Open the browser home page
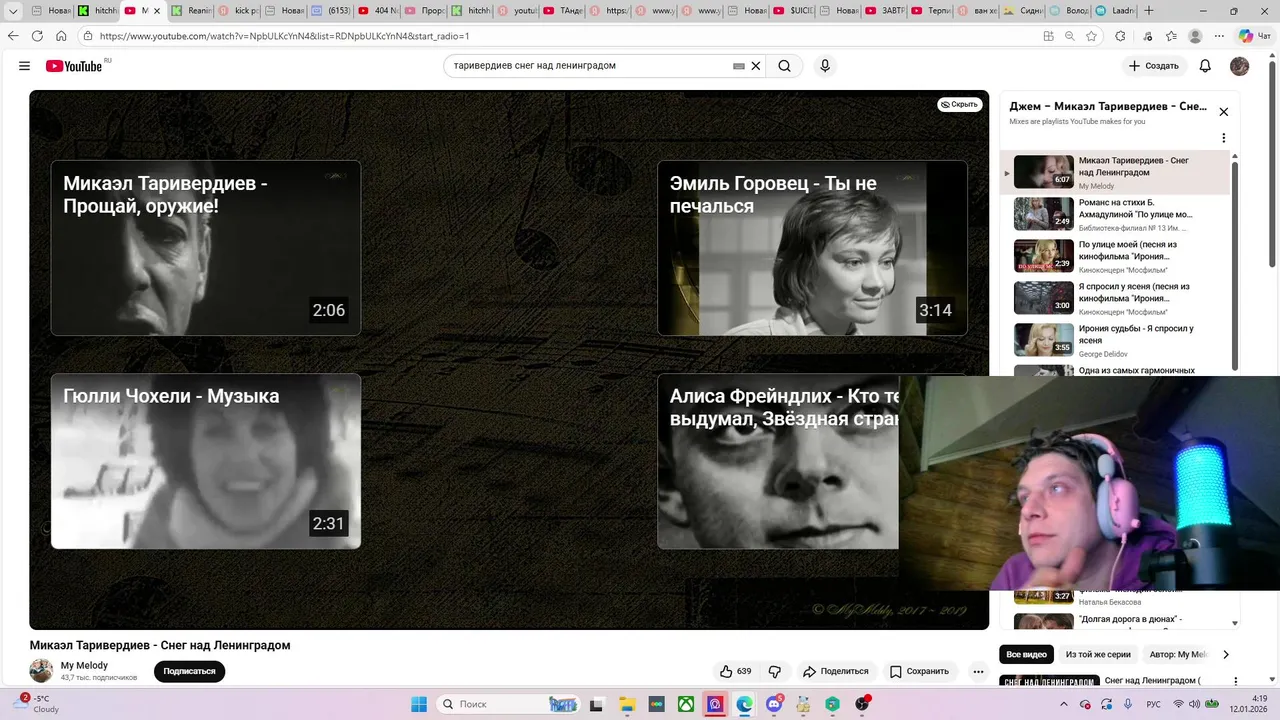This screenshot has height=720, width=1280. 61,36
